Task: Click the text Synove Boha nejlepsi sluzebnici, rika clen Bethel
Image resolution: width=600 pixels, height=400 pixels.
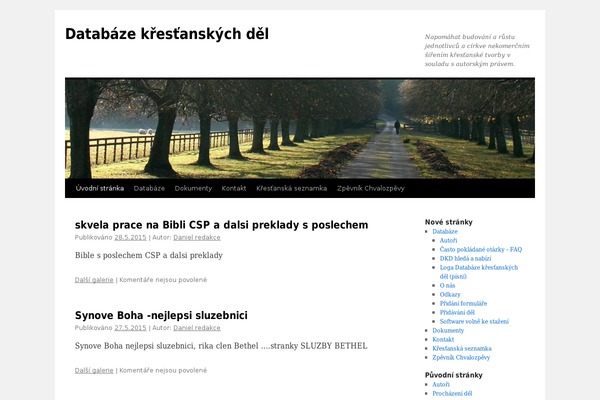Action: [166, 346]
